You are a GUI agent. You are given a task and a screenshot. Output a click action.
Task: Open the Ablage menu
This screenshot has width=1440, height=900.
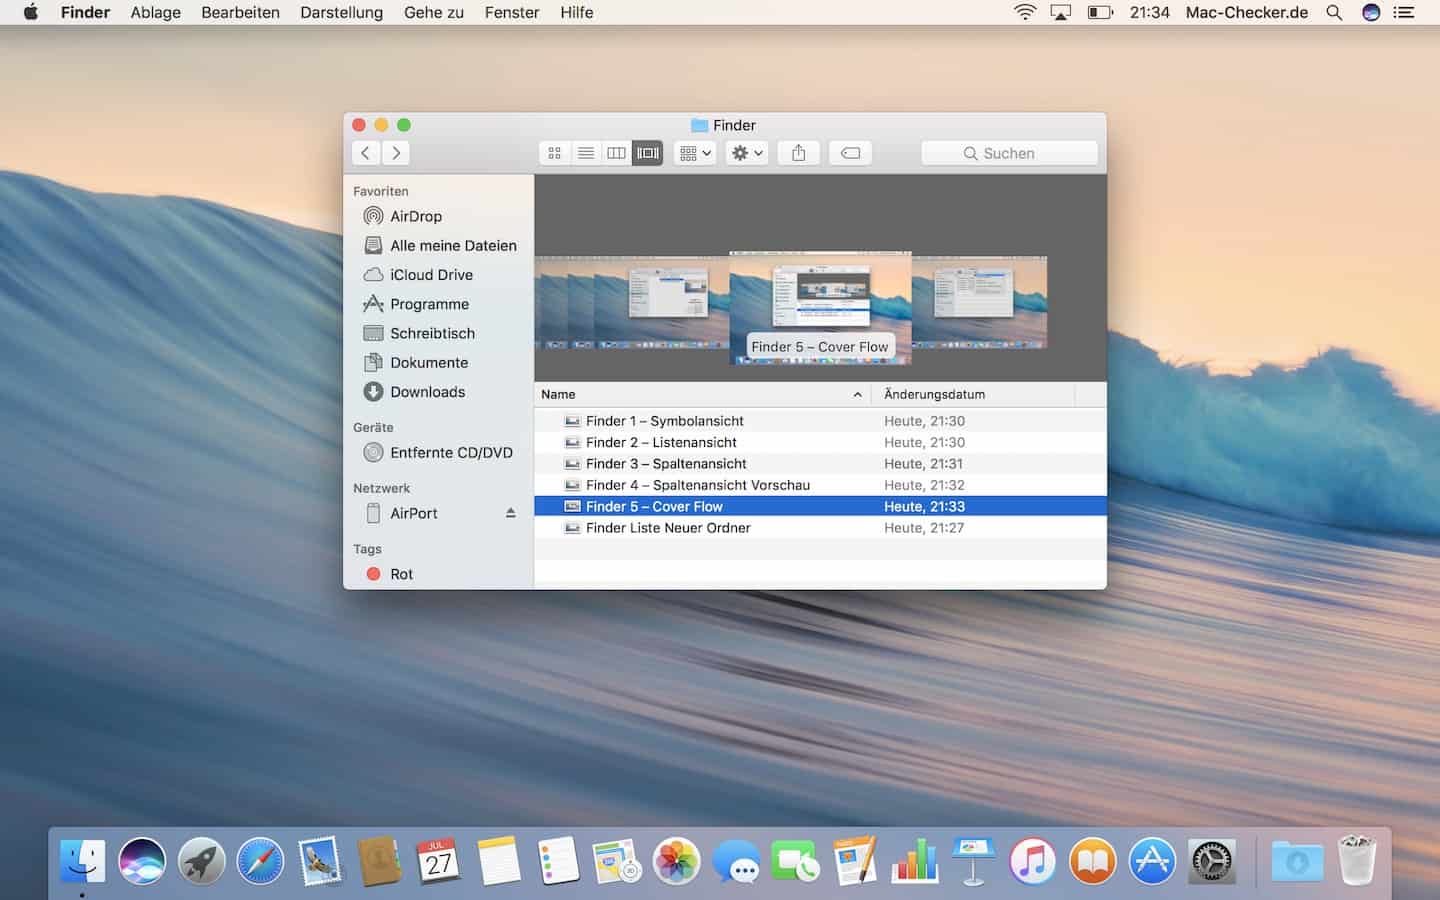click(x=156, y=12)
